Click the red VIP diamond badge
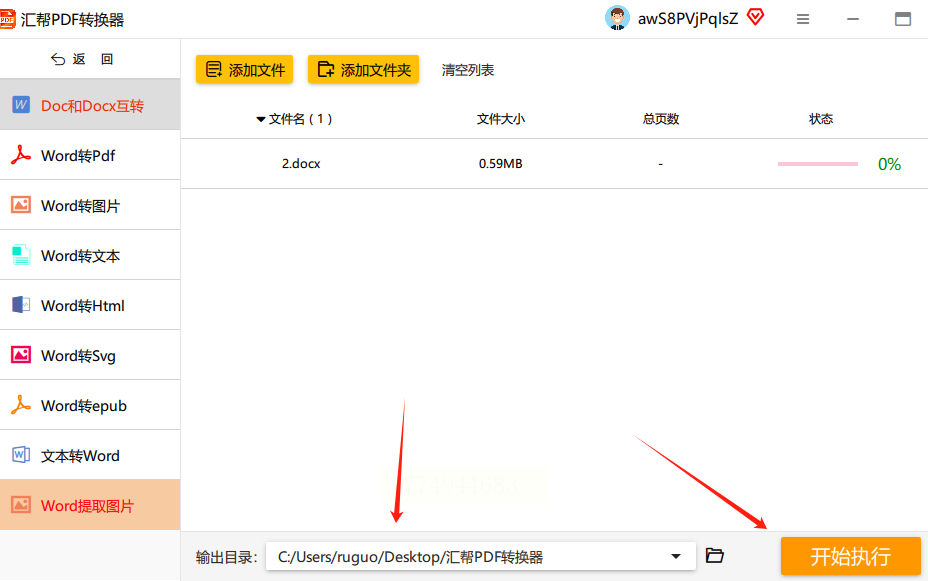Screen dimensions: 928x581 tap(755, 17)
